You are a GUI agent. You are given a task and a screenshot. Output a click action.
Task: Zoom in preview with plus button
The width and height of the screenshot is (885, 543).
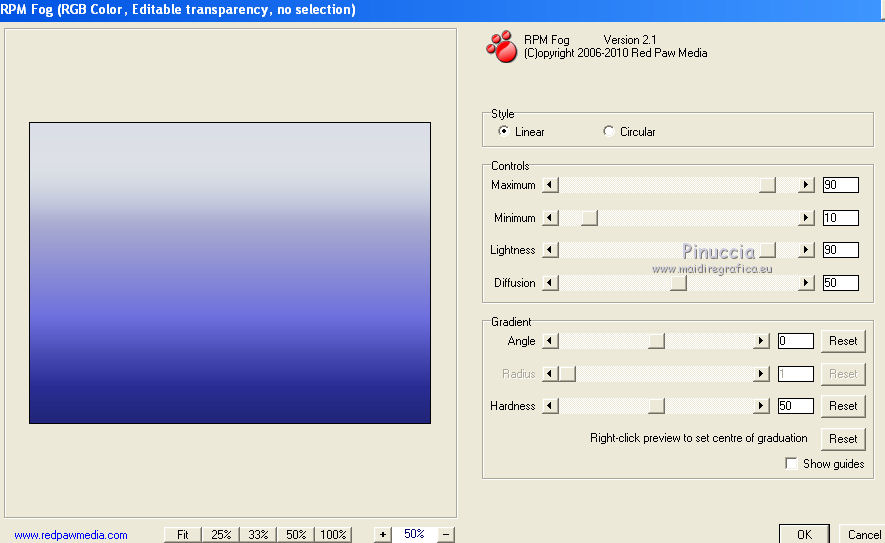(x=382, y=534)
